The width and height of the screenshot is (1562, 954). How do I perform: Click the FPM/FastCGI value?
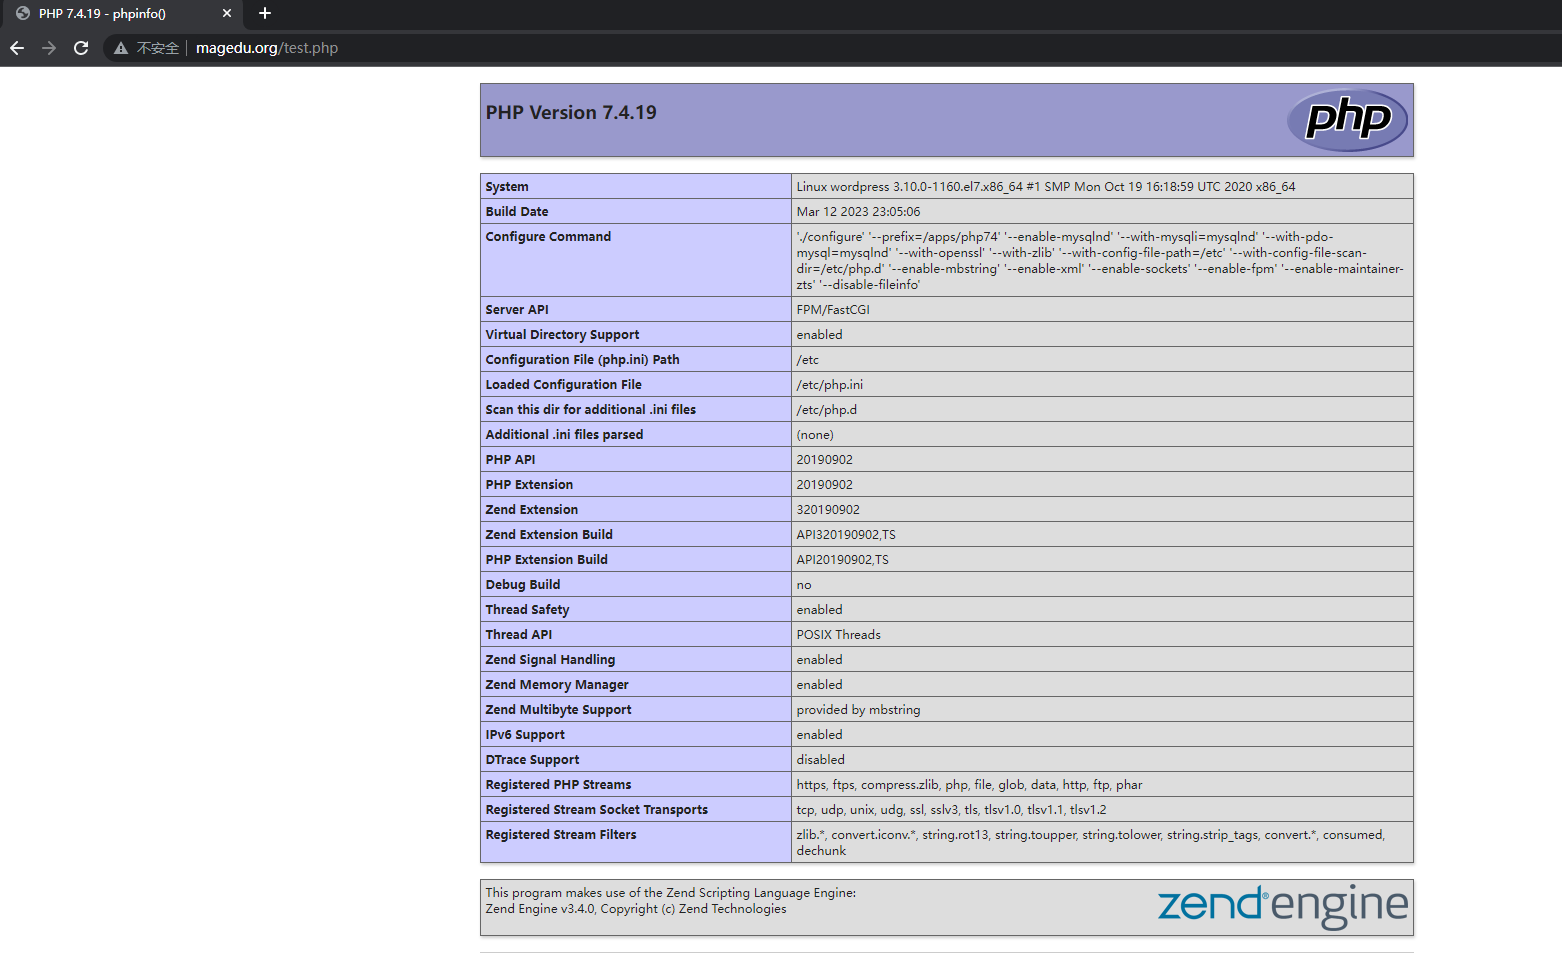(x=833, y=310)
